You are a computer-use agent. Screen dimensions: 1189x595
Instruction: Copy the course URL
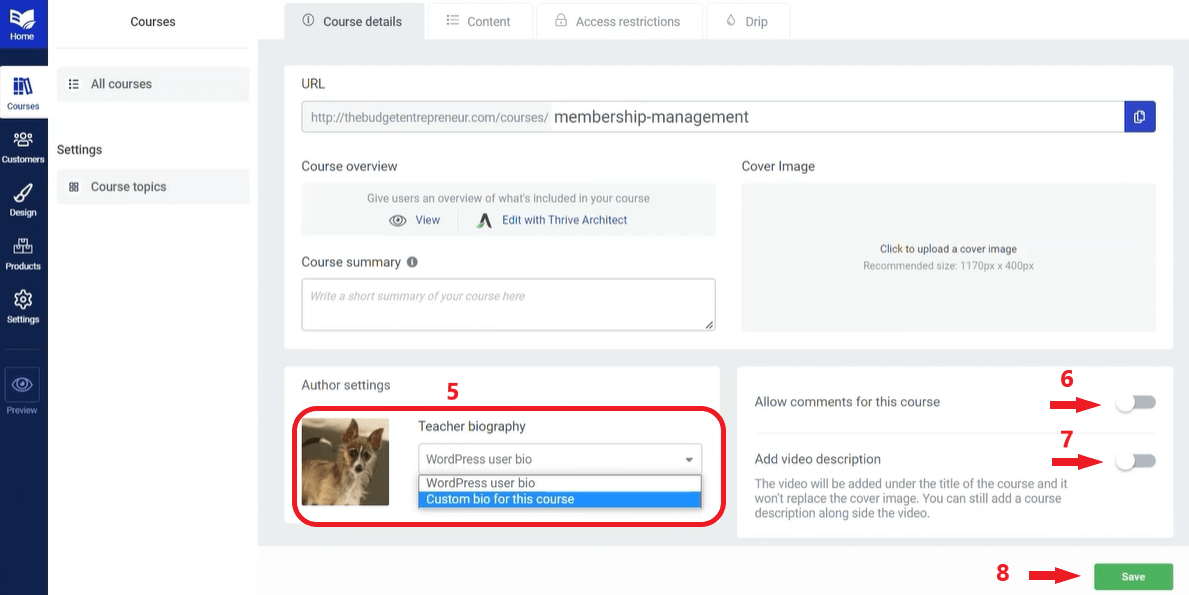[1139, 117]
